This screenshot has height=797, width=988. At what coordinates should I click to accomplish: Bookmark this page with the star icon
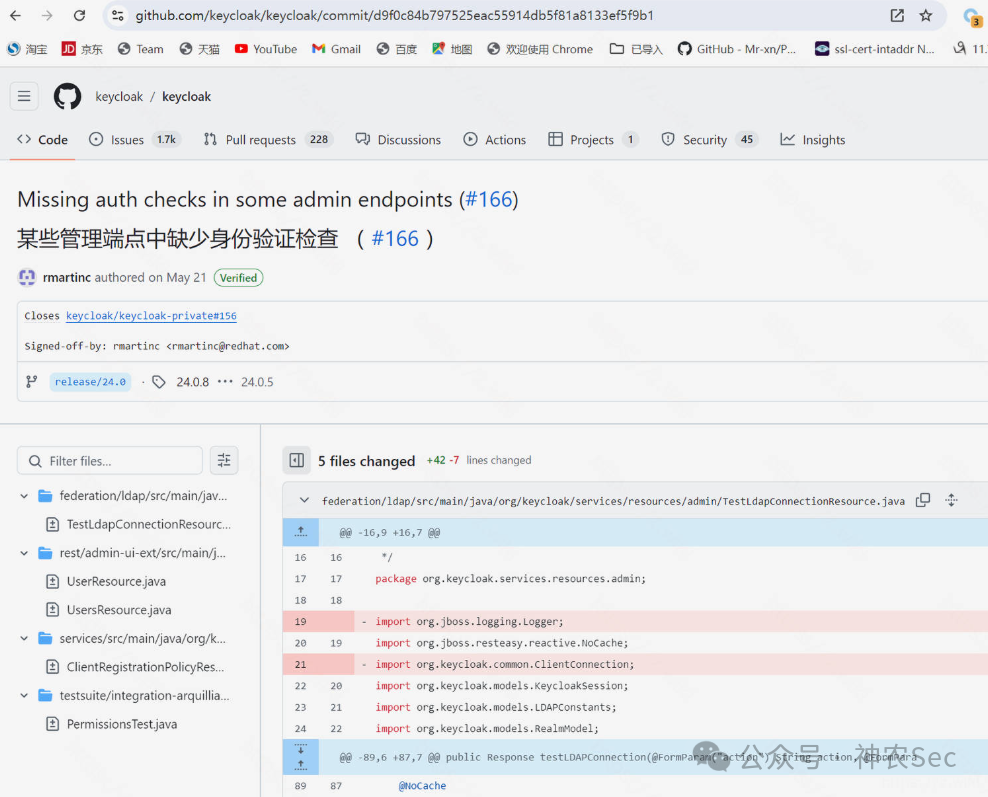[x=925, y=15]
